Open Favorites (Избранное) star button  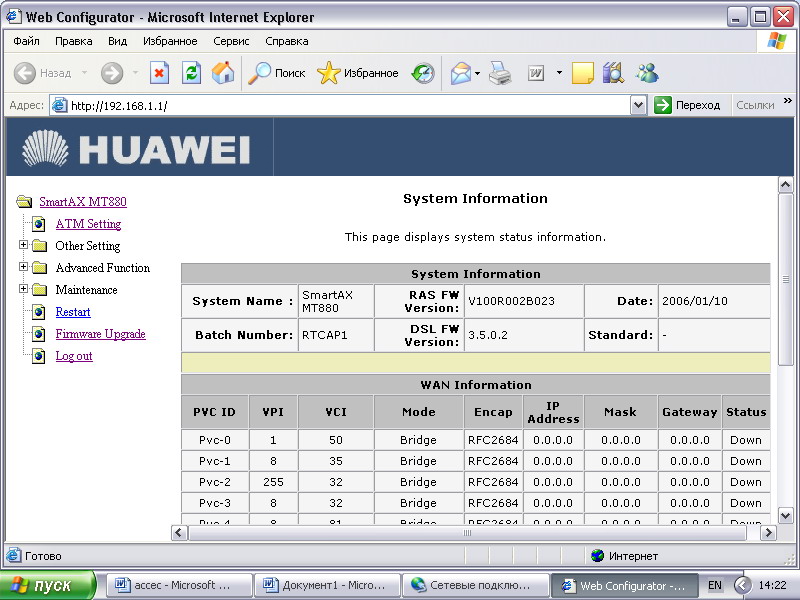tap(357, 73)
